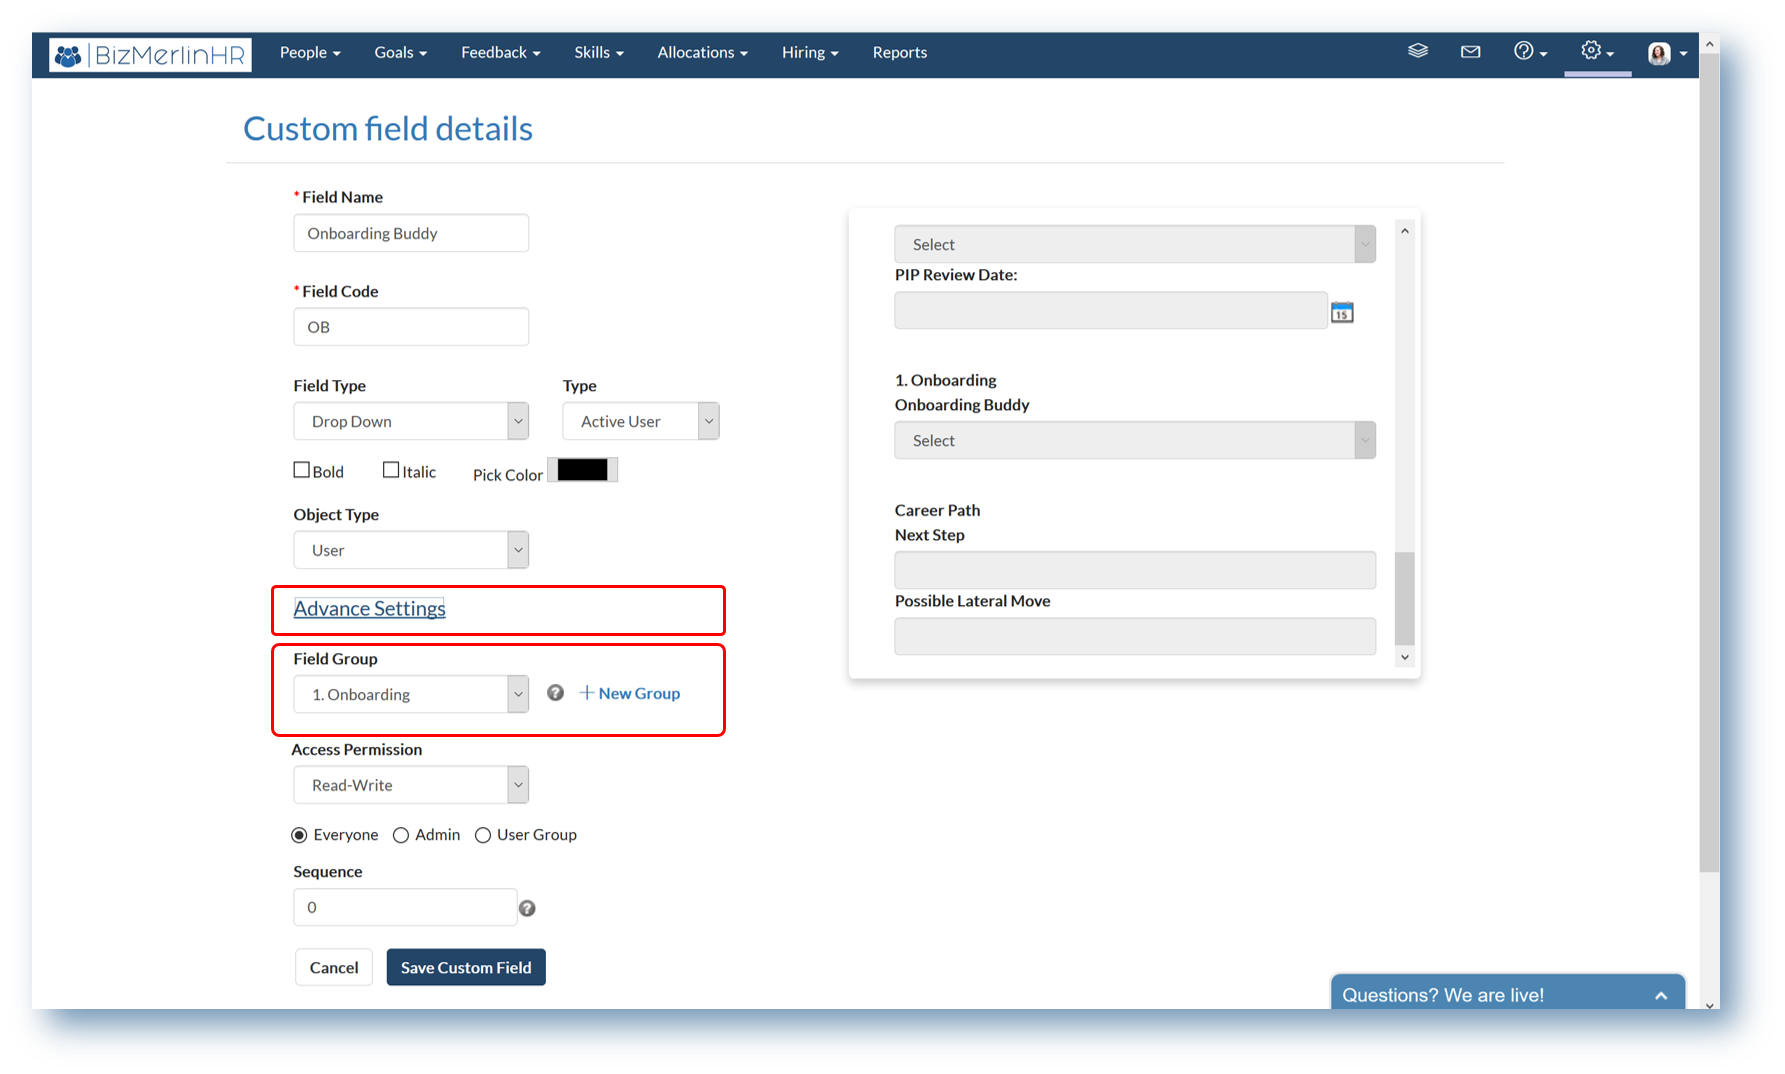
Task: Click the Save Custom Field button
Action: click(x=465, y=967)
